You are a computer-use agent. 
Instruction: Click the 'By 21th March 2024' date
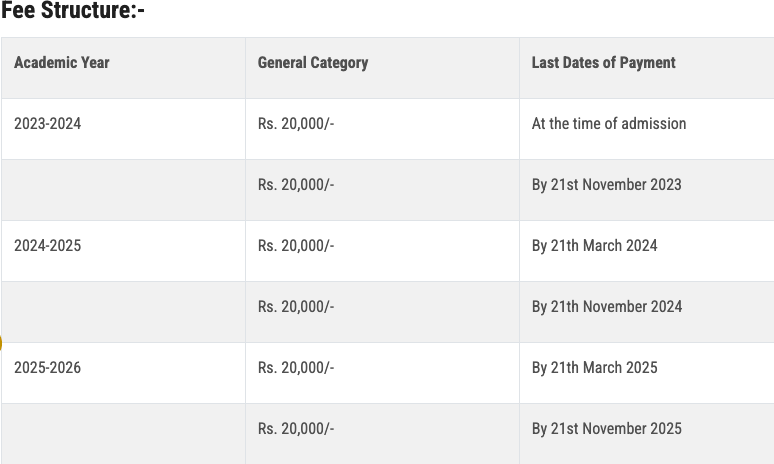click(595, 246)
